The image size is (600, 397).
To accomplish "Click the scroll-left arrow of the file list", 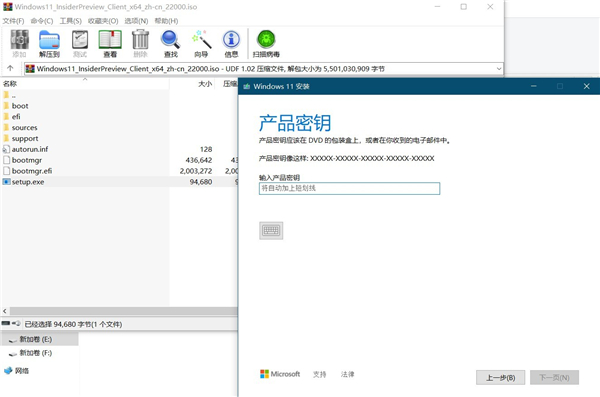I will click(5, 311).
